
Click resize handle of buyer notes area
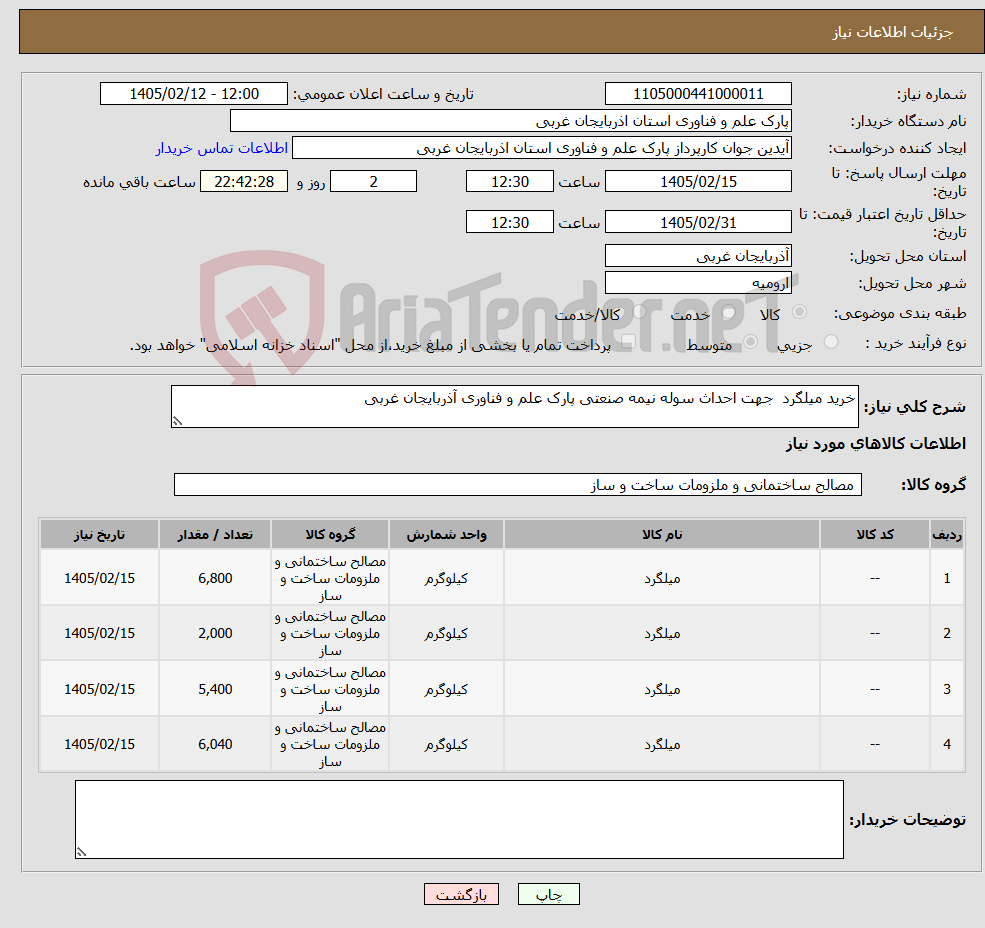coord(81,853)
